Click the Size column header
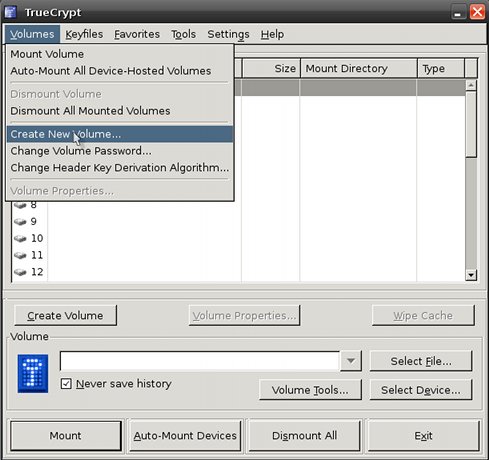The width and height of the screenshot is (489, 460). 271,68
